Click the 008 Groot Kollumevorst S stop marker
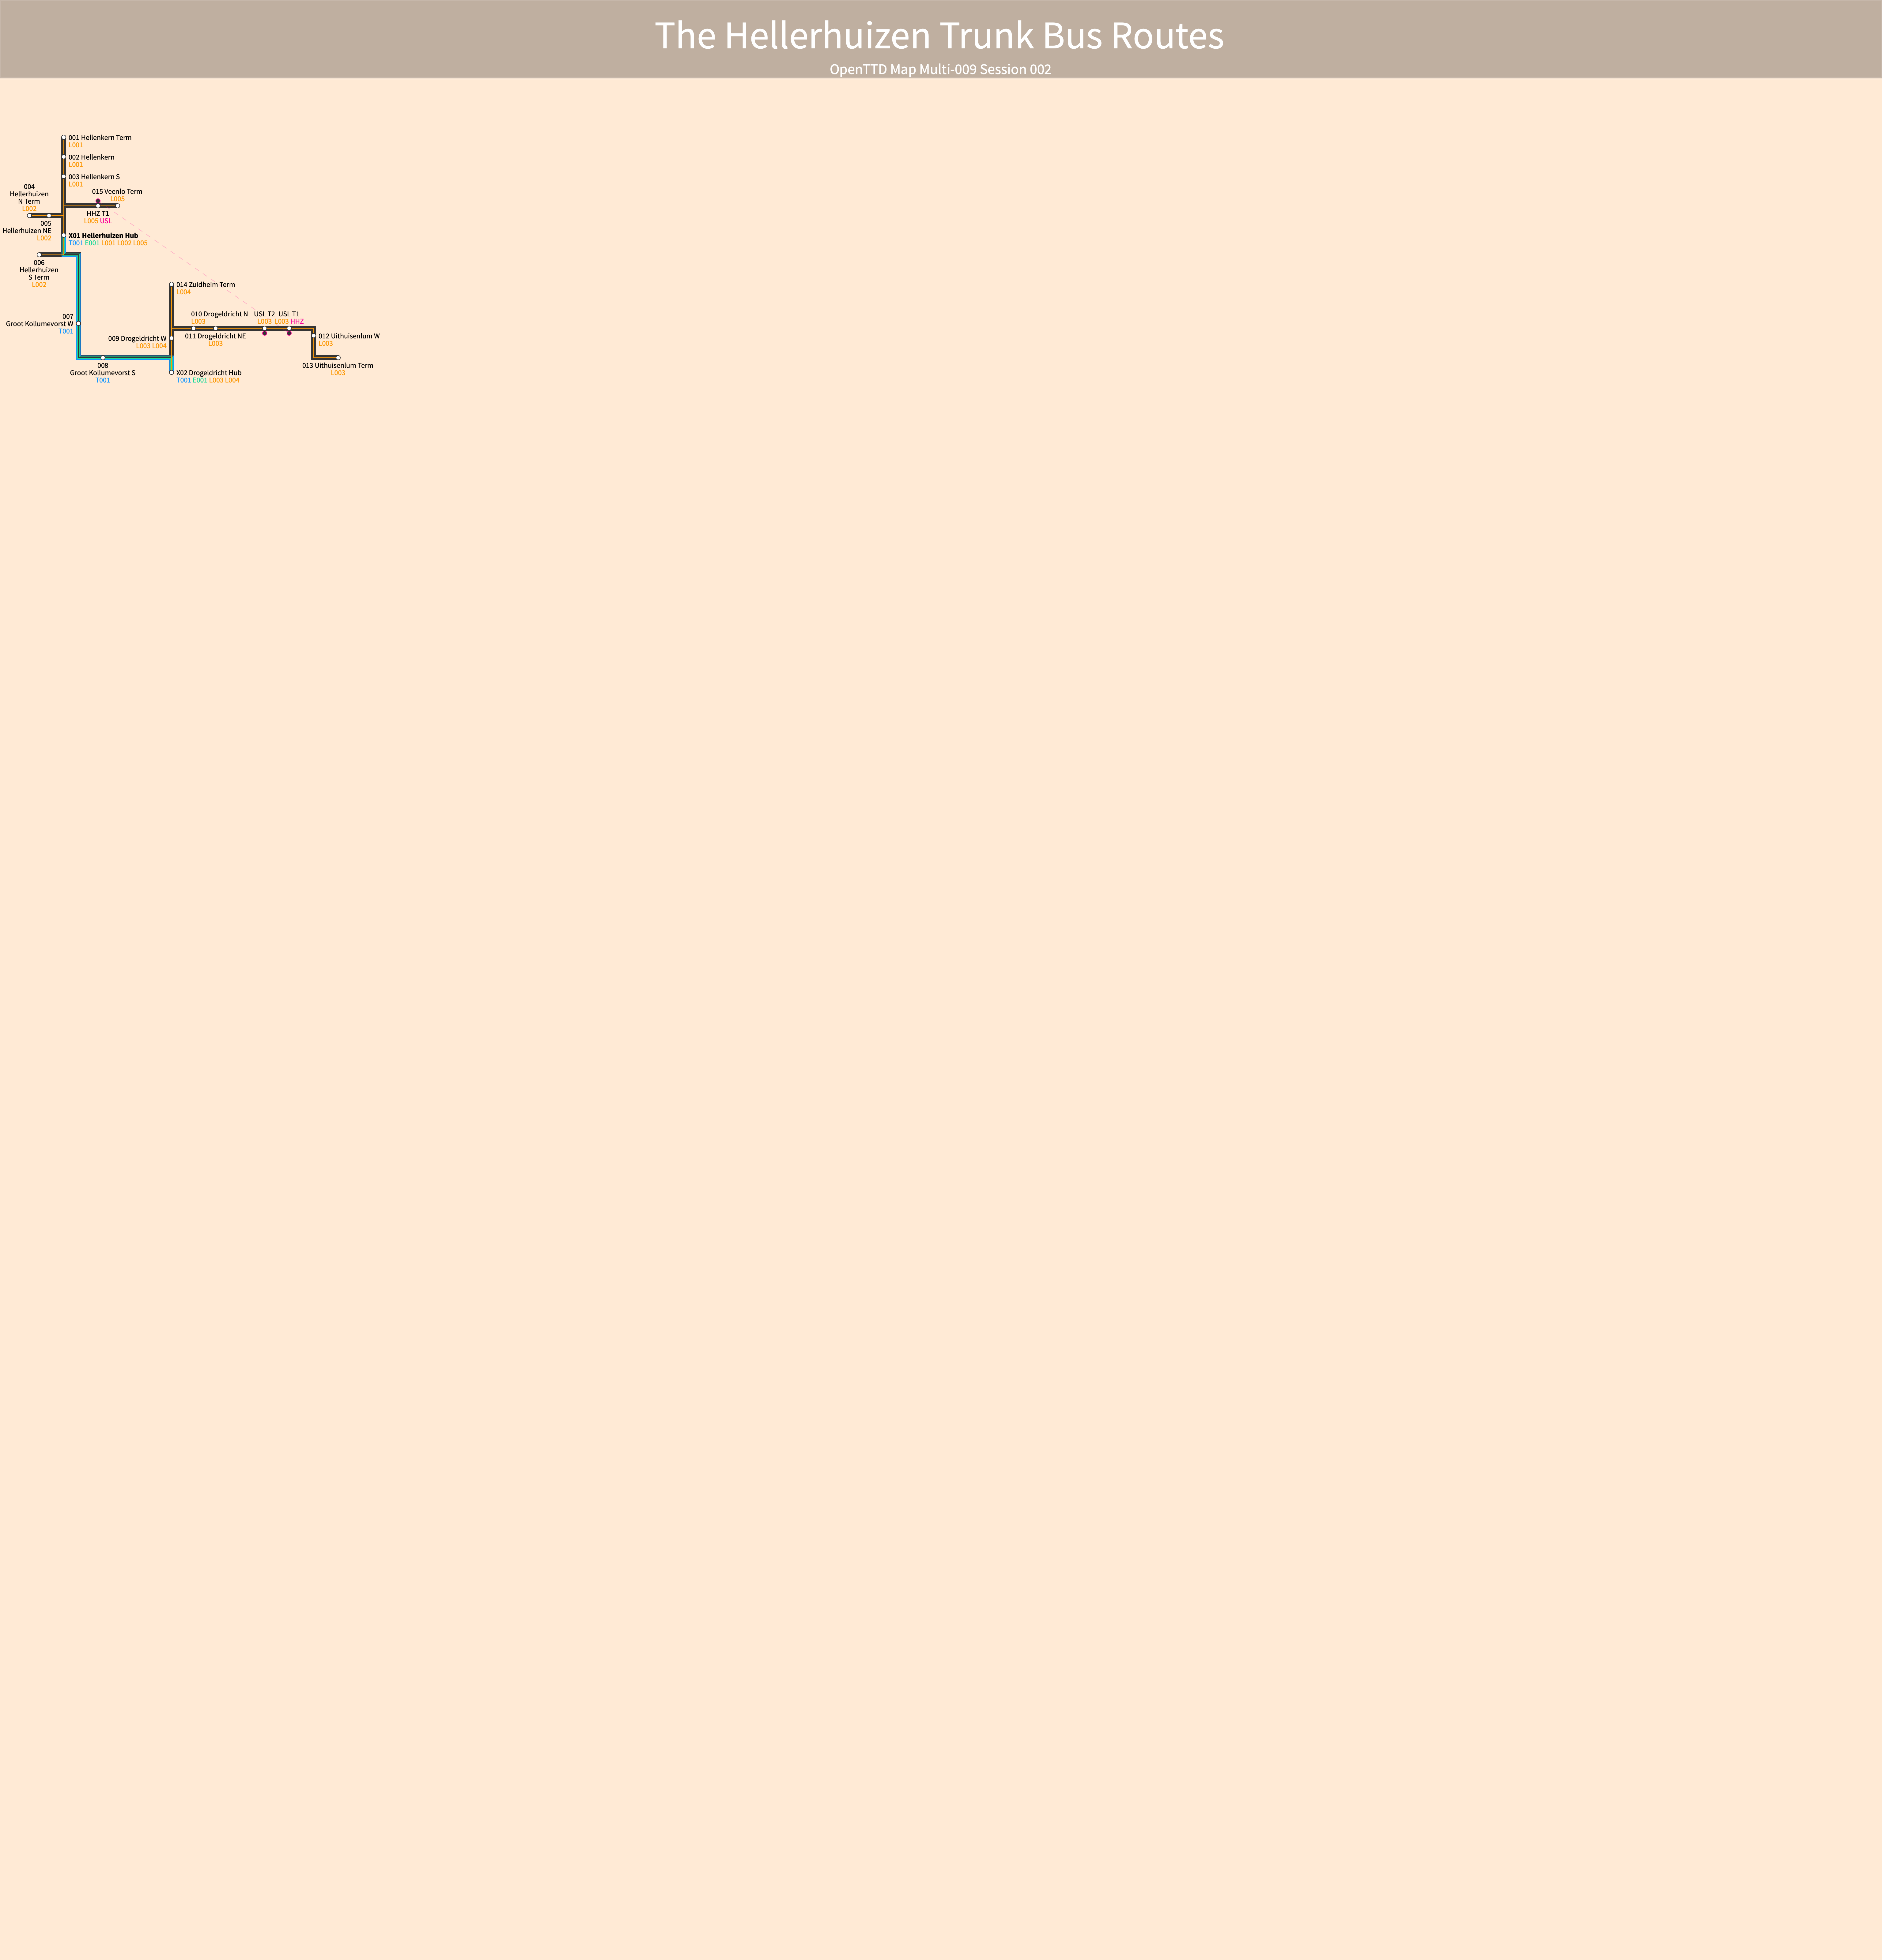The height and width of the screenshot is (1960, 1882). (103, 358)
